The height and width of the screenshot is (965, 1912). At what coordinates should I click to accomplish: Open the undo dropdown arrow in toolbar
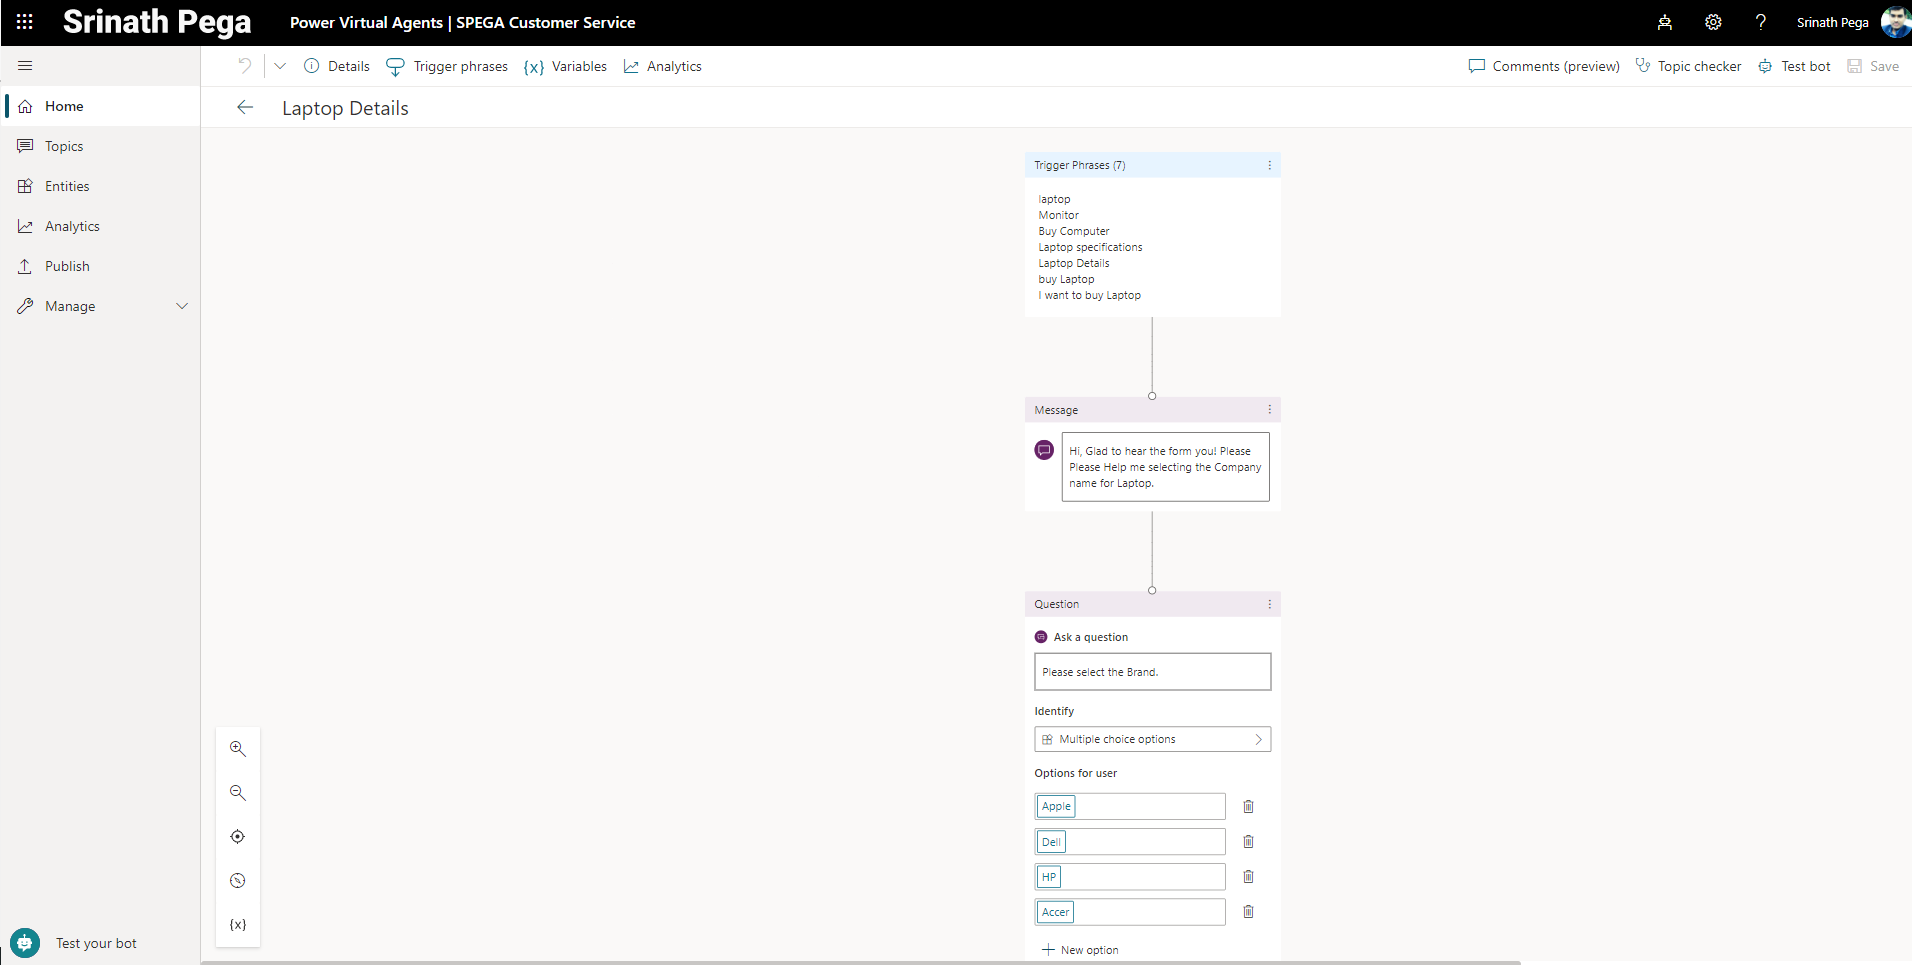[x=280, y=66]
